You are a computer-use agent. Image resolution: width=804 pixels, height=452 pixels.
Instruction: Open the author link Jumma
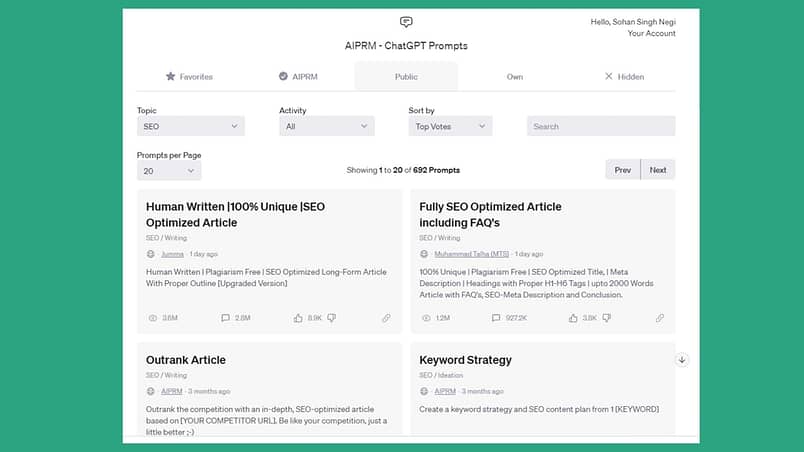pos(172,254)
